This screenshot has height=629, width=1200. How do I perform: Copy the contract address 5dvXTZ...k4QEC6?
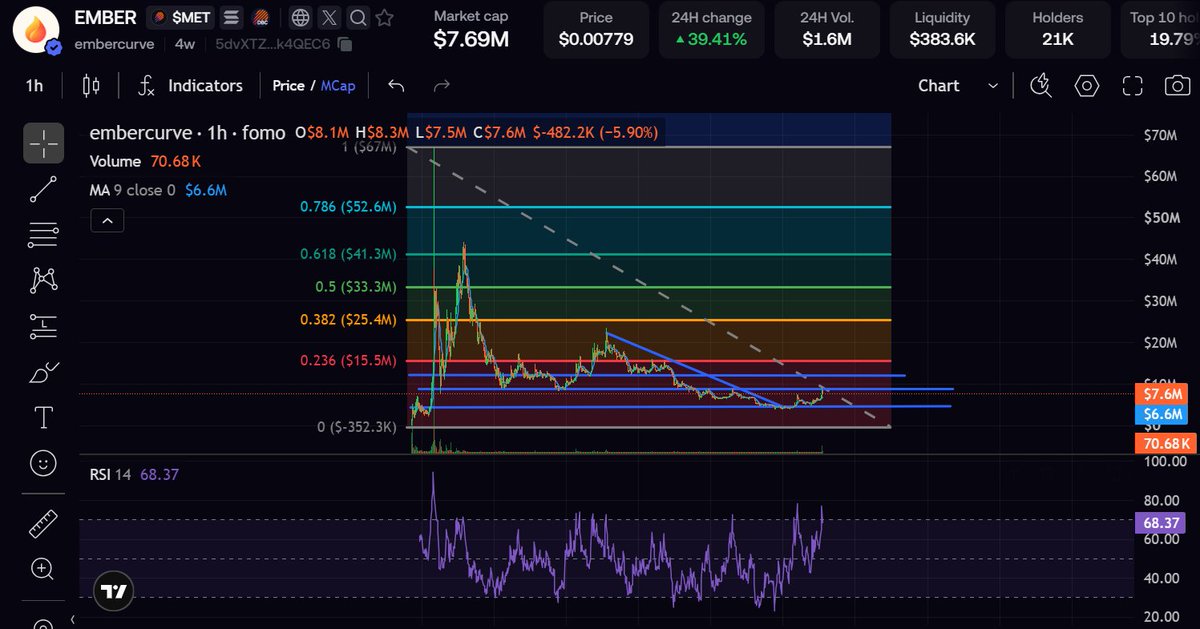click(x=345, y=44)
